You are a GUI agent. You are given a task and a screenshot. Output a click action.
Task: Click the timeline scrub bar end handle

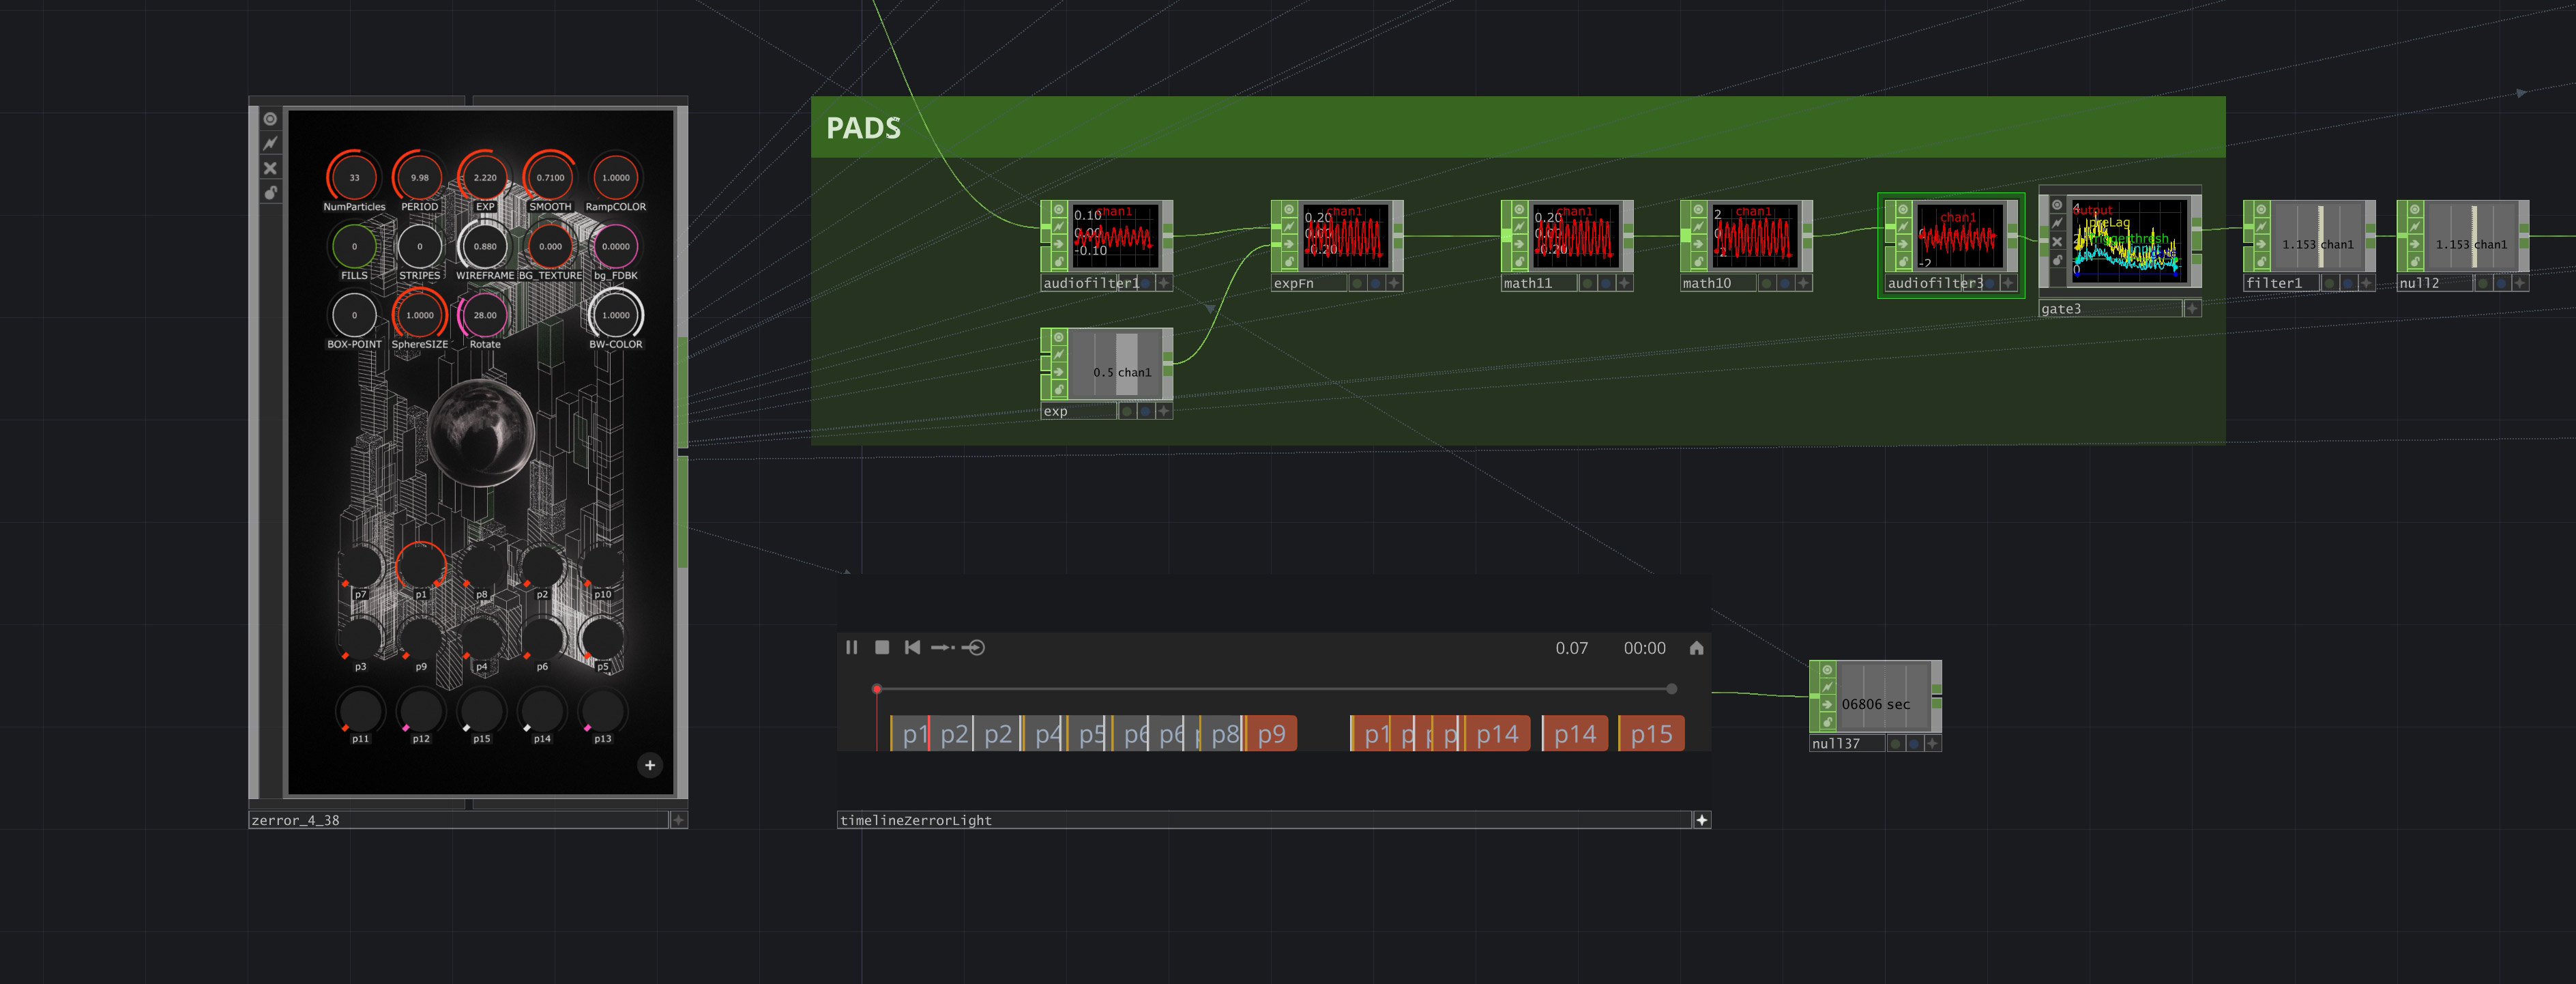(x=1671, y=689)
